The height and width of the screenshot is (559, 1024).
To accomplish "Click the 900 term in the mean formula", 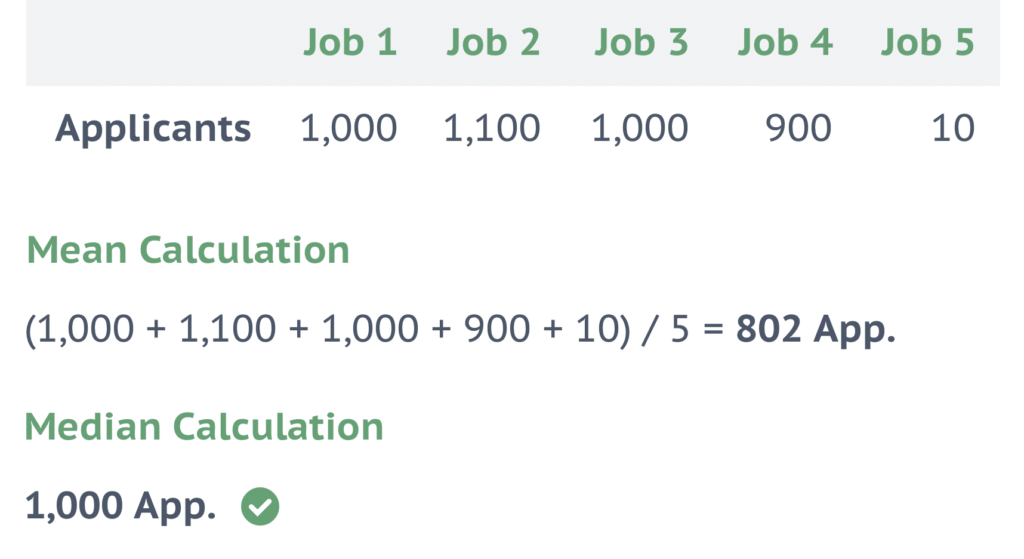I will 497,329.
